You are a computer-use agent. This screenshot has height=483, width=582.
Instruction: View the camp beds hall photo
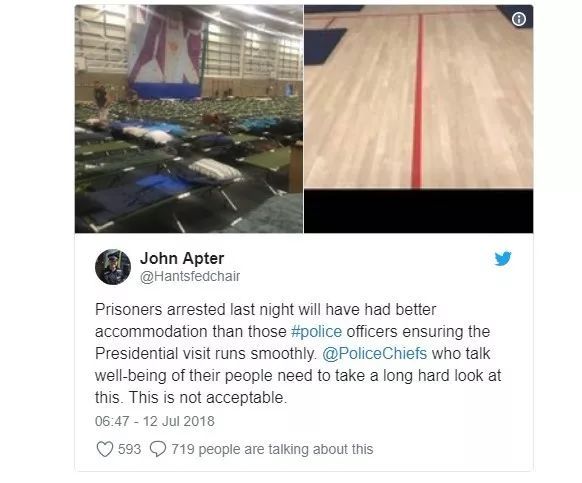point(189,119)
